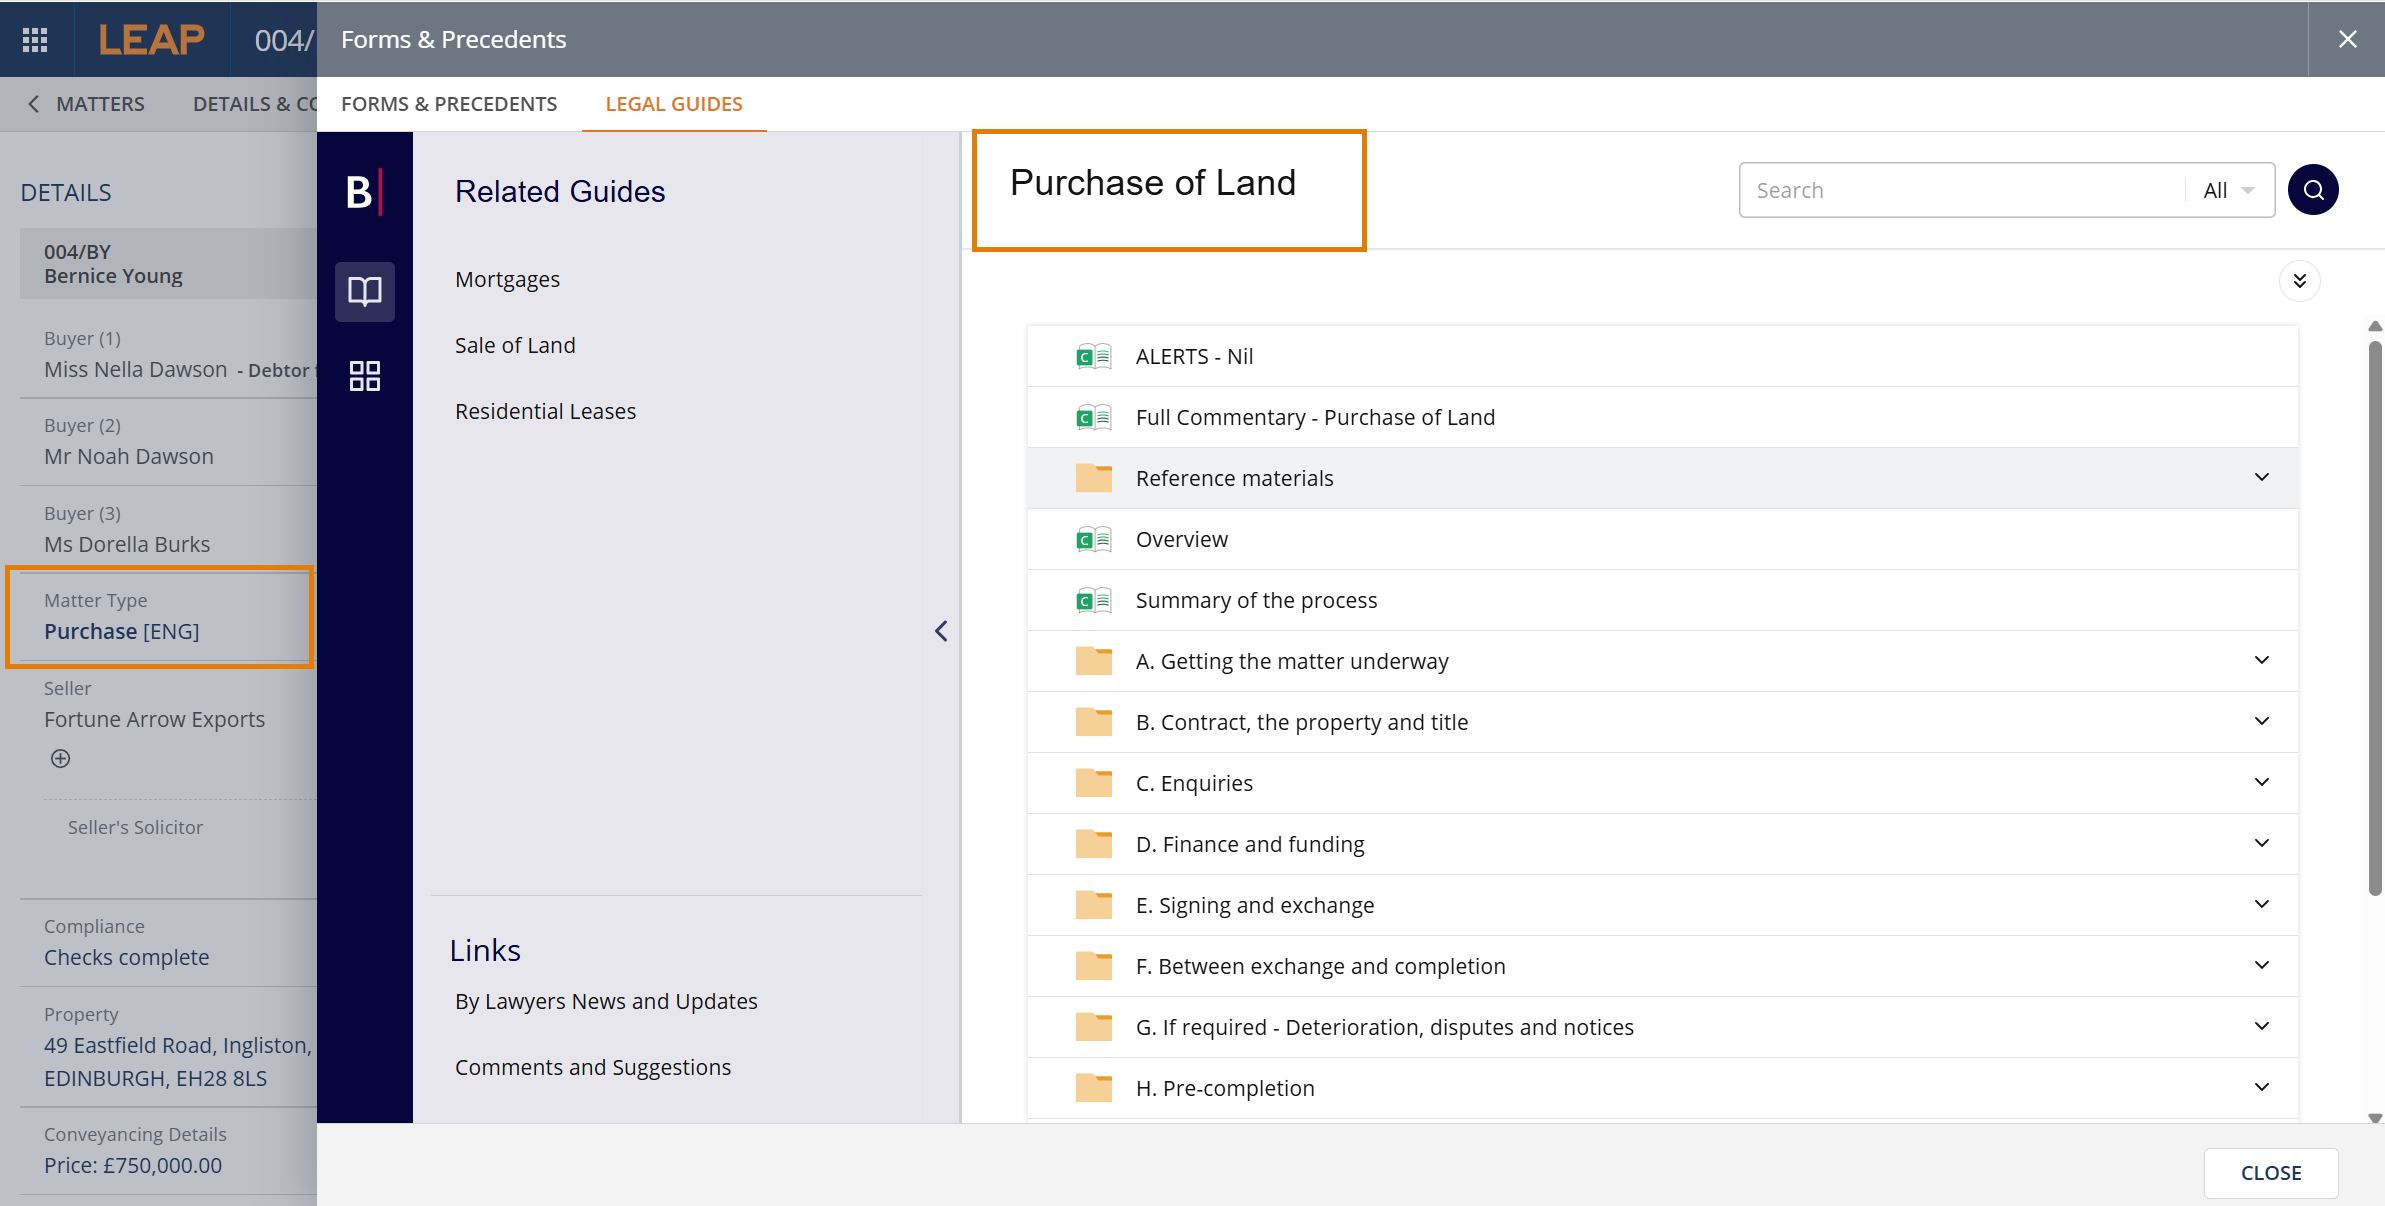Screen dimensions: 2385x1206
Task: Click in the Search input field
Action: [x=1960, y=190]
